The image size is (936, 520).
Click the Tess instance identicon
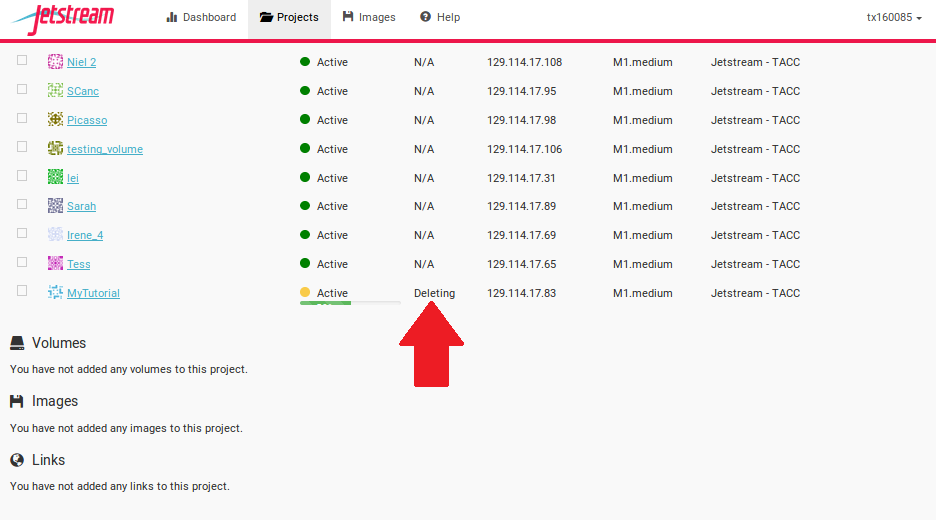[55, 263]
